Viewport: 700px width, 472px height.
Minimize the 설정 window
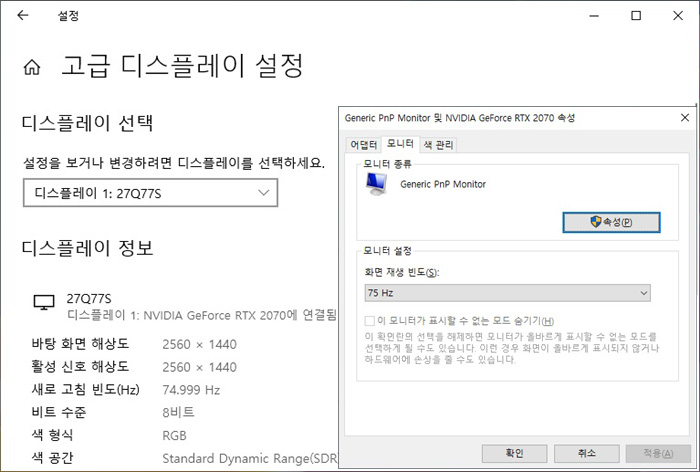click(589, 16)
